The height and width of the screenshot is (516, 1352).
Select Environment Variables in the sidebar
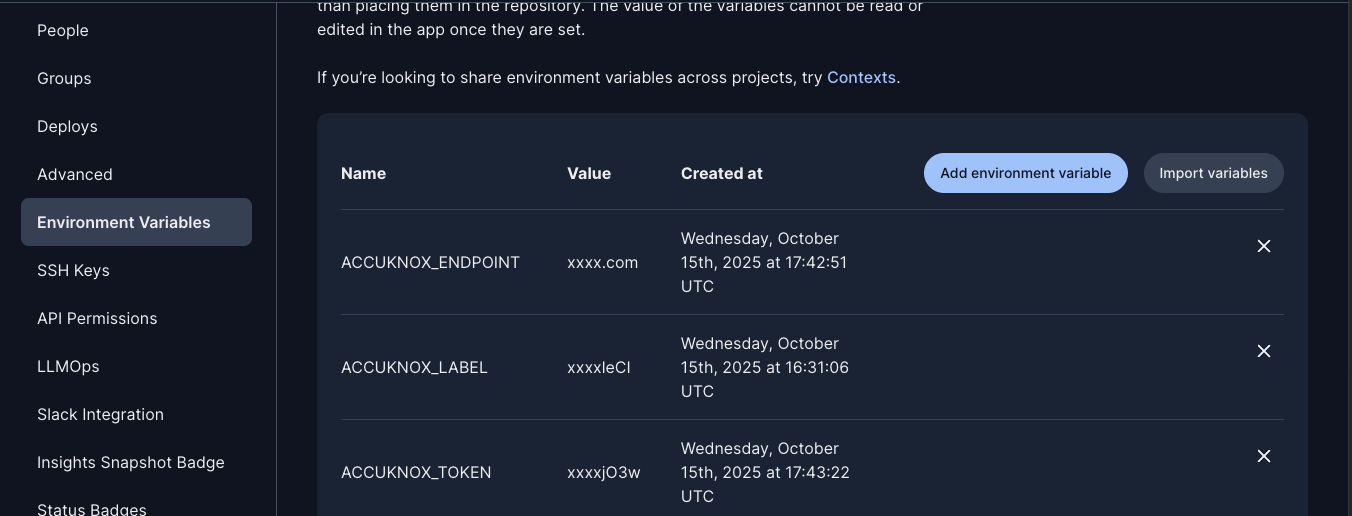tap(124, 222)
